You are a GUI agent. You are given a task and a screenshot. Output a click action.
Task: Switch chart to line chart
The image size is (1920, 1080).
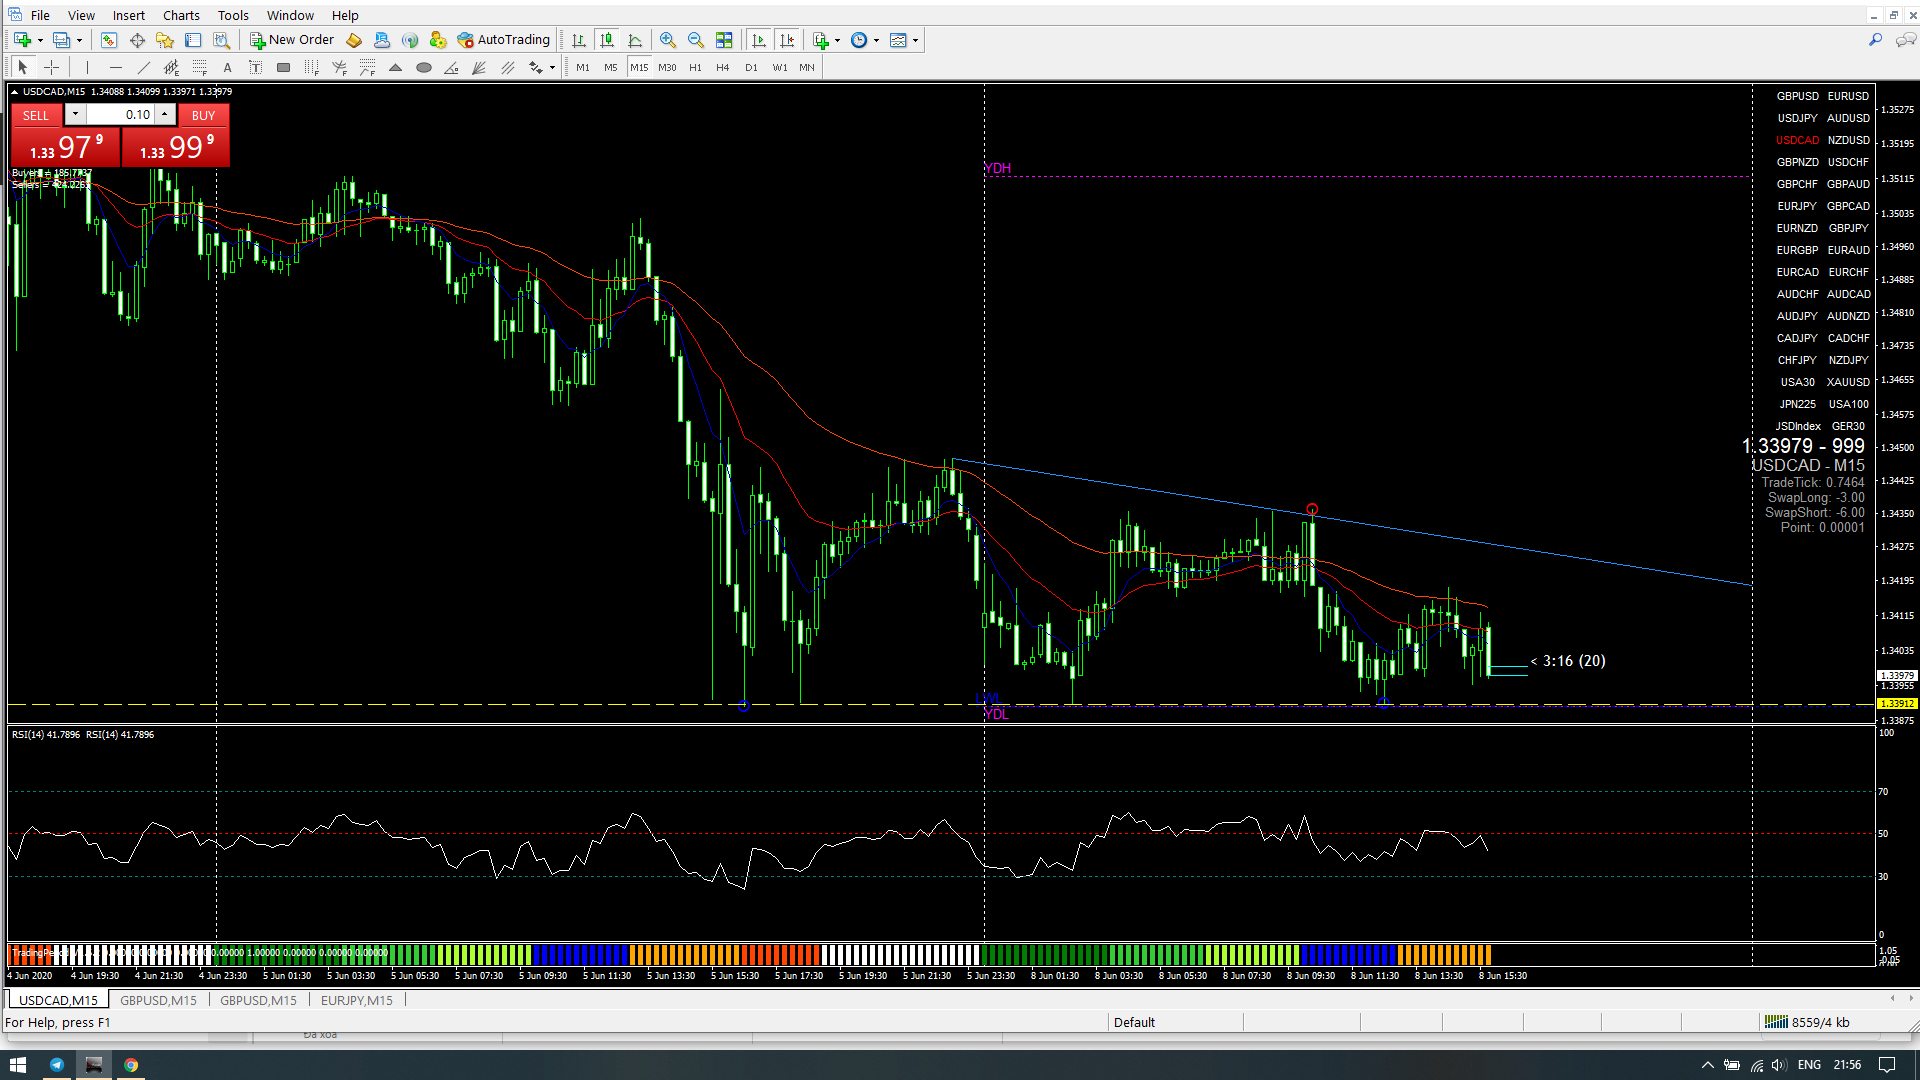coord(635,40)
